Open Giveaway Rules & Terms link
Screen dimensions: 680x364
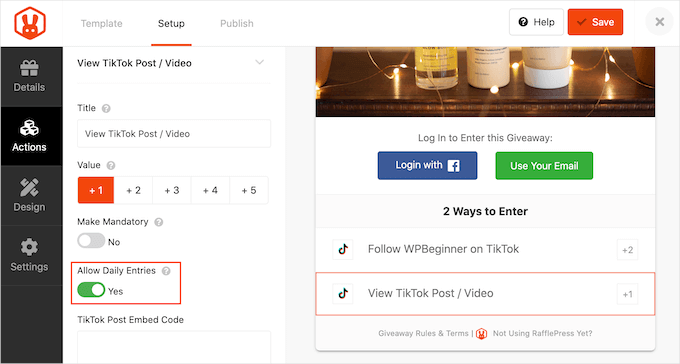[423, 334]
